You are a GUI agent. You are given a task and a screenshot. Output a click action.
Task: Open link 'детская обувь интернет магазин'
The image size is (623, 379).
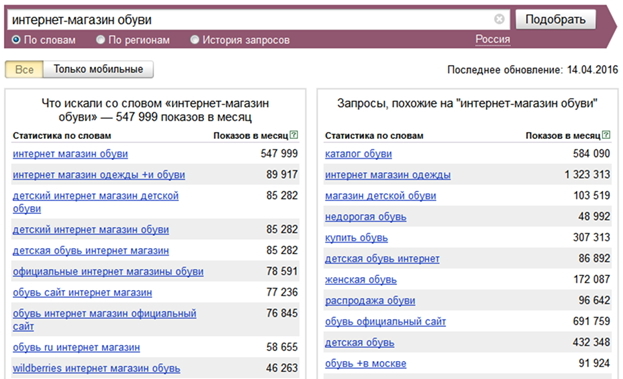pos(91,251)
